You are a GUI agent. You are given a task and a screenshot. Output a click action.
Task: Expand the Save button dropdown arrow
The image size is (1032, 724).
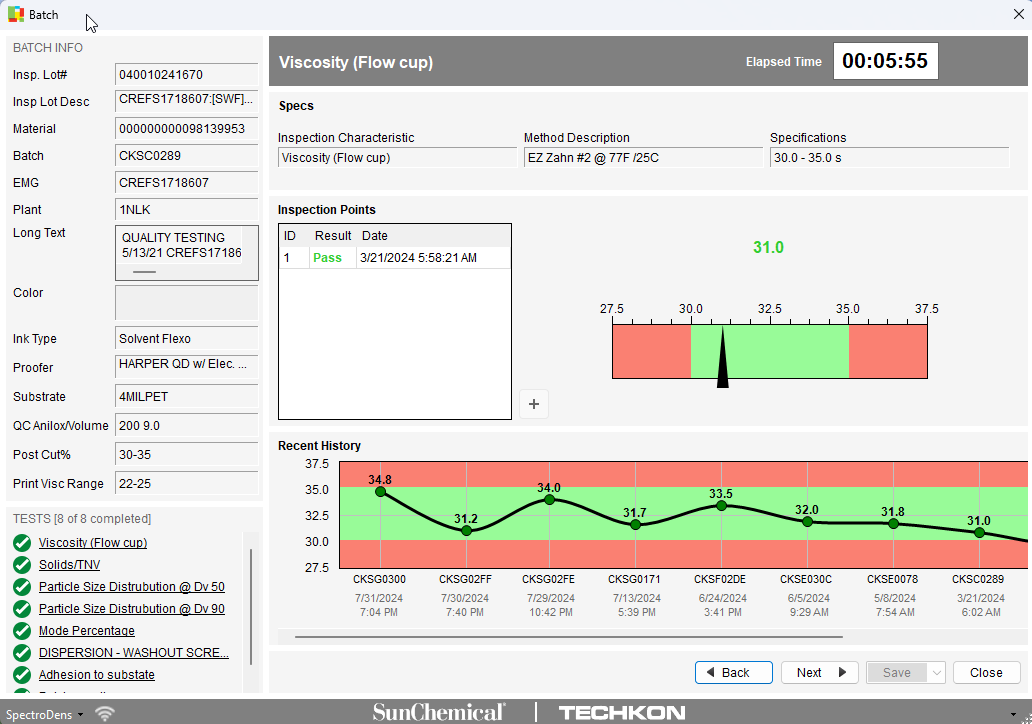pos(937,673)
